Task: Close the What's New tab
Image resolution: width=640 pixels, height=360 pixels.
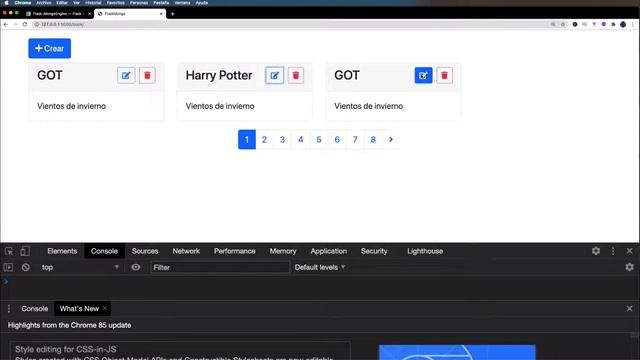Action: click(105, 308)
